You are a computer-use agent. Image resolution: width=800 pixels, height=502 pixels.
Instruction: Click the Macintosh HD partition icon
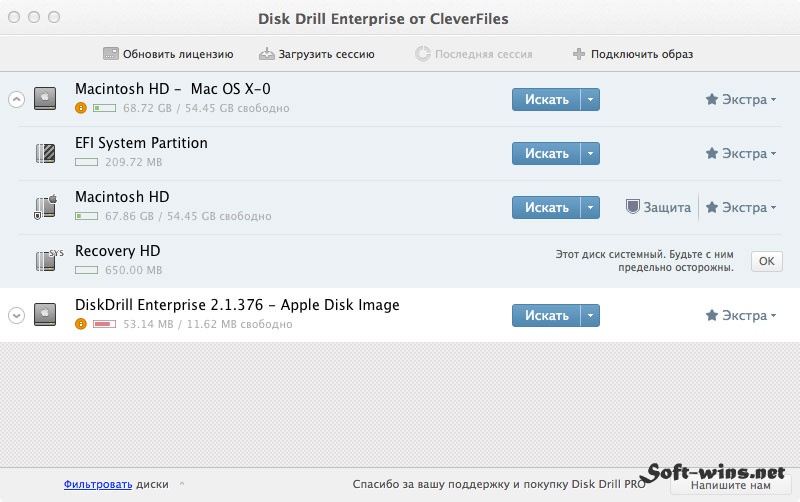pos(45,207)
